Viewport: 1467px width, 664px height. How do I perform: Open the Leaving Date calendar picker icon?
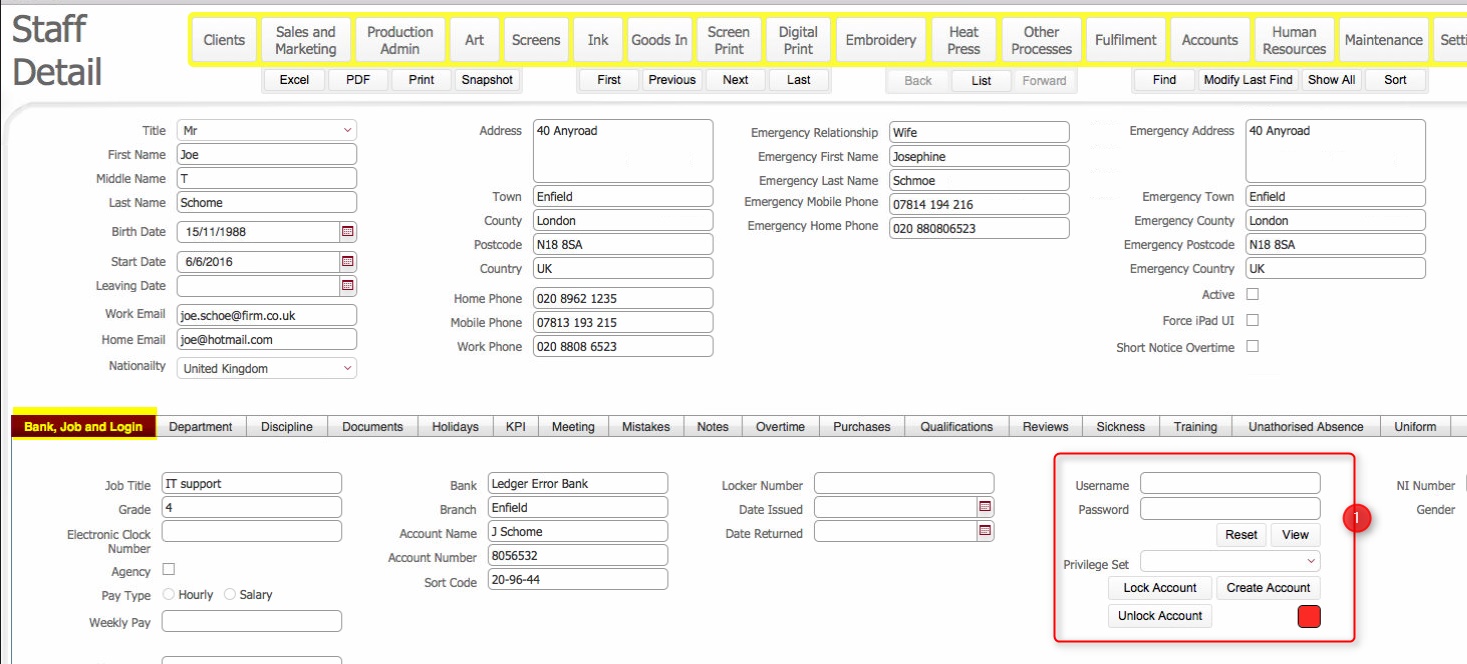[x=348, y=286]
